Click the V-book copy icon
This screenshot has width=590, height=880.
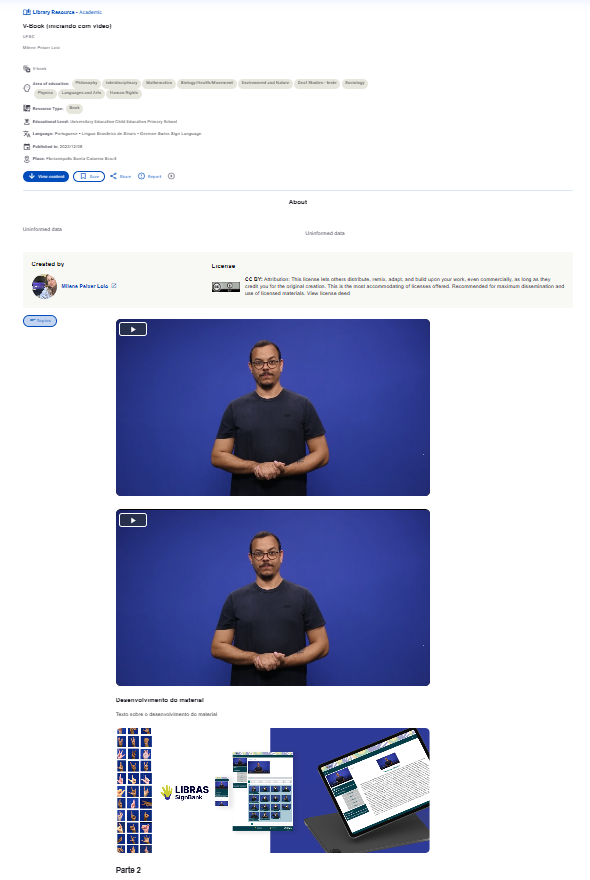click(26, 68)
